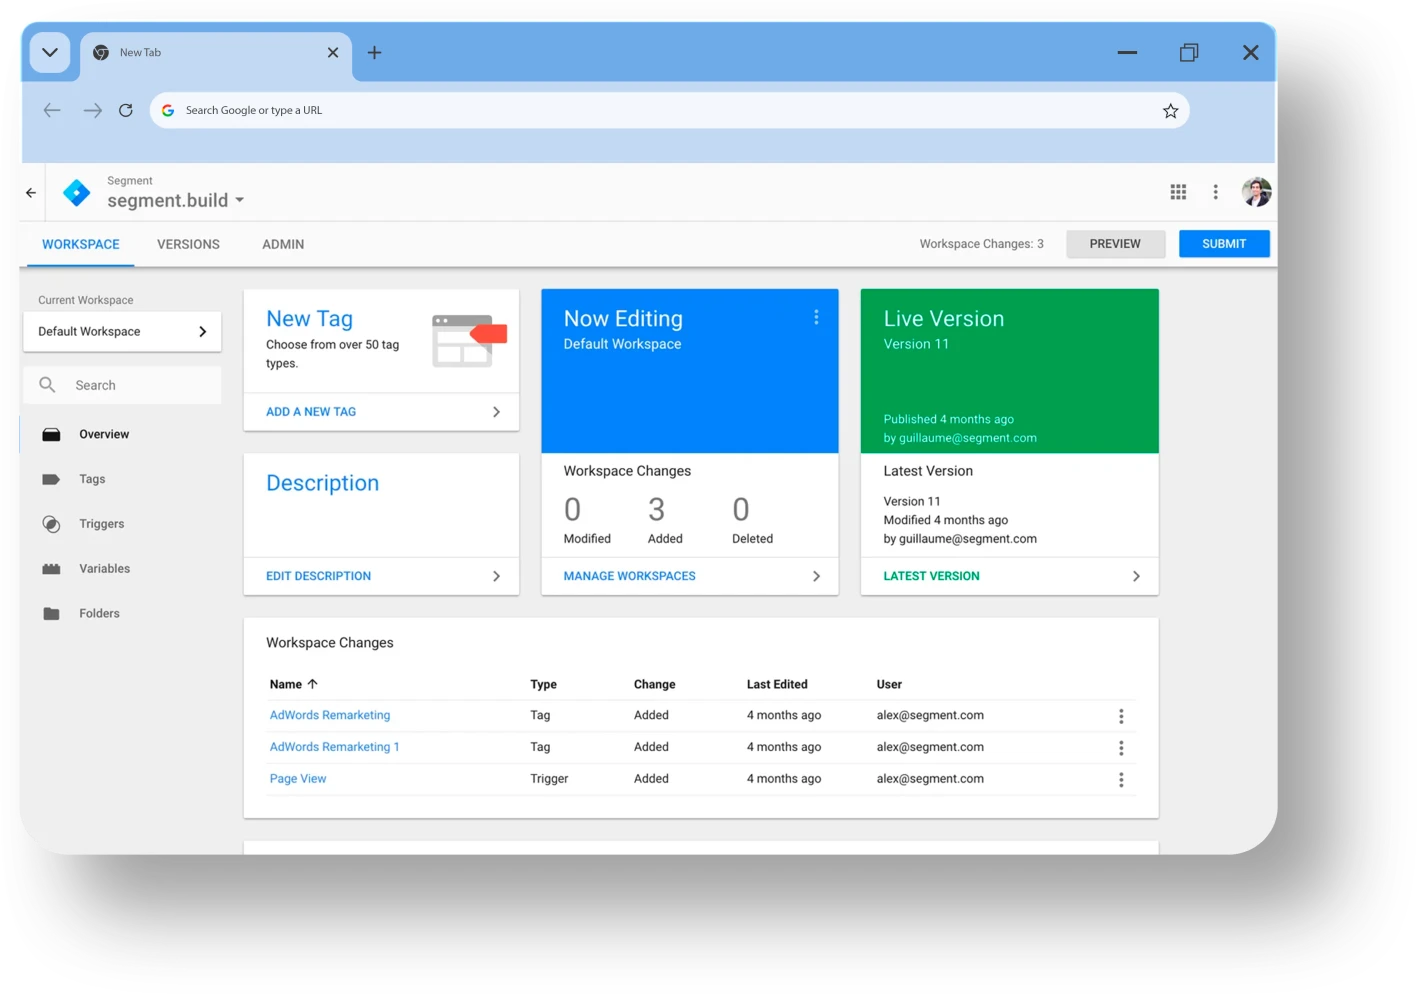
Task: Select Triggers in the sidebar
Action: (x=101, y=524)
